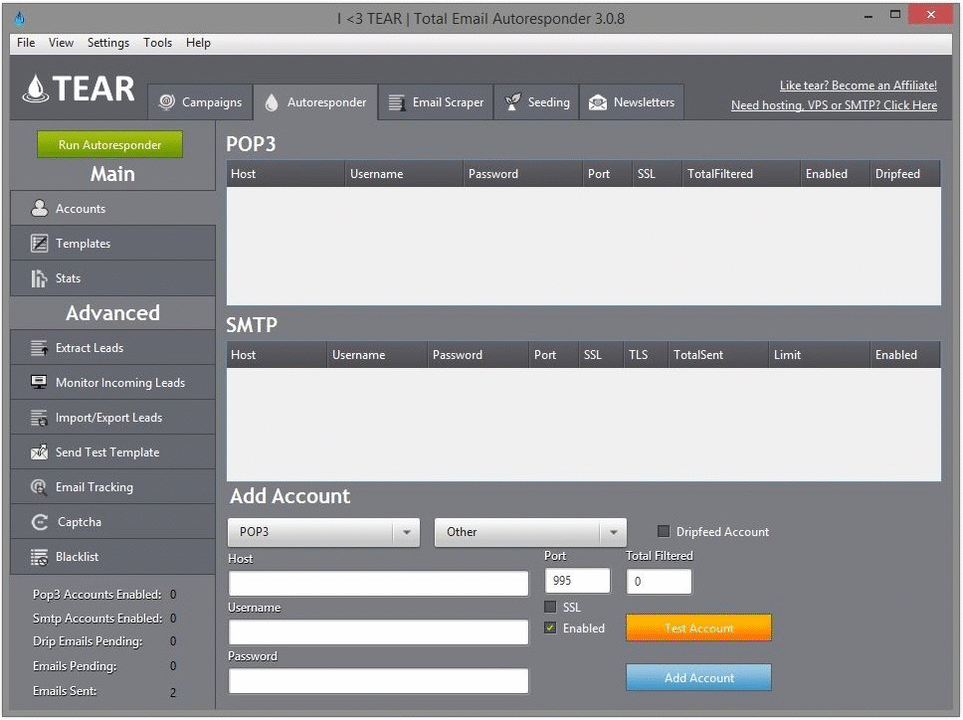Switch to the Email Scraper tab
This screenshot has width=963, height=720.
[436, 103]
